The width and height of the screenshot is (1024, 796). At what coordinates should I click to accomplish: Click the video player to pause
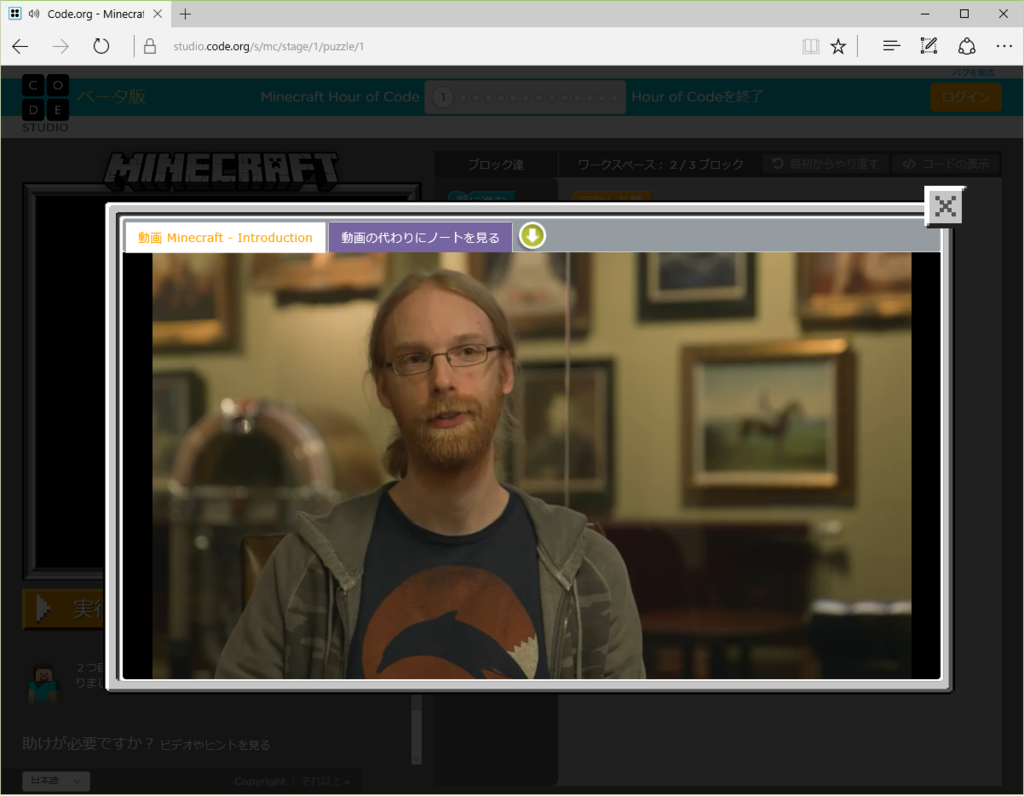(532, 466)
